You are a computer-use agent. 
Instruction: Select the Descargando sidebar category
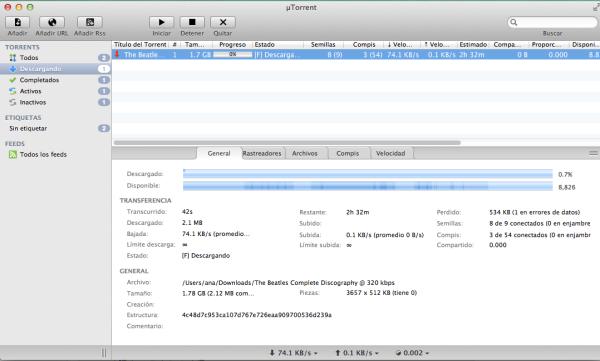point(55,69)
